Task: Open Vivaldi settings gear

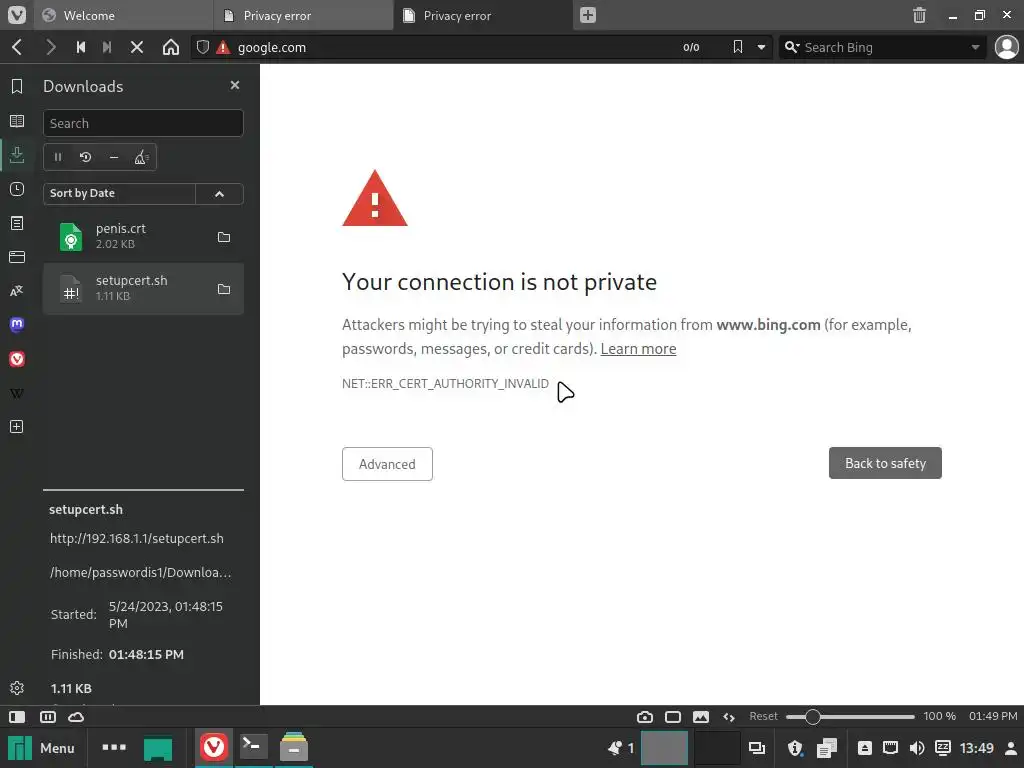Action: click(17, 688)
